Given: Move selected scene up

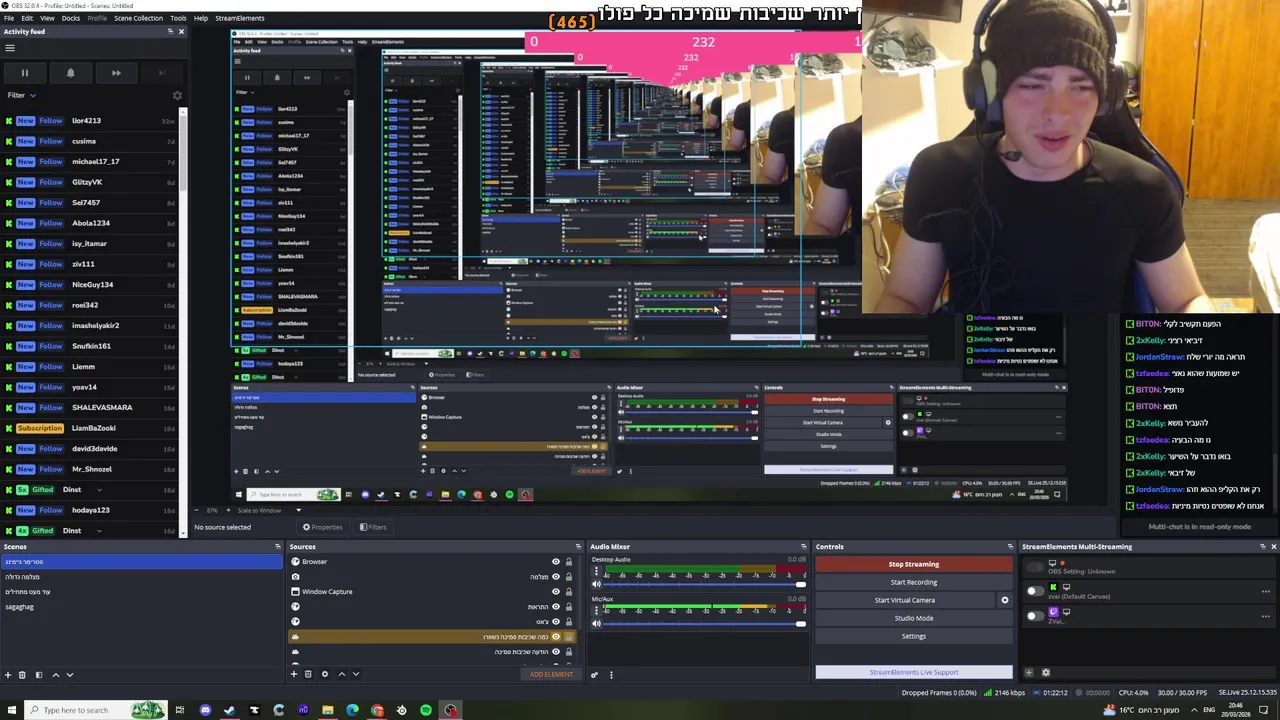Looking at the screenshot, I should click(56, 675).
